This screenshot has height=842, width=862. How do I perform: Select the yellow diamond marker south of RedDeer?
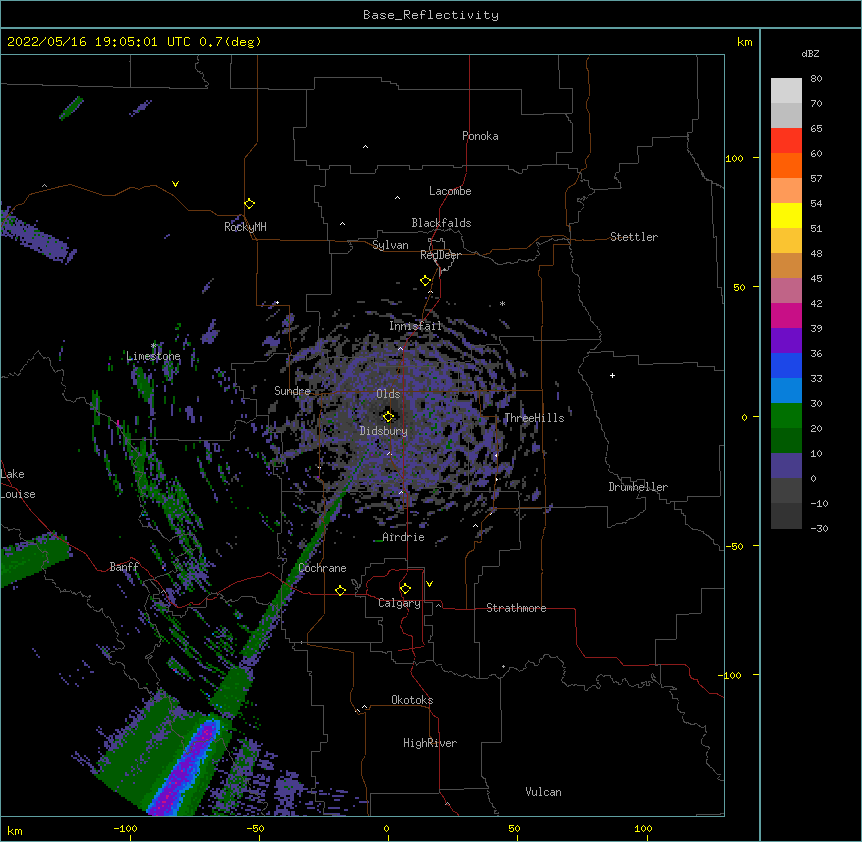click(x=425, y=281)
